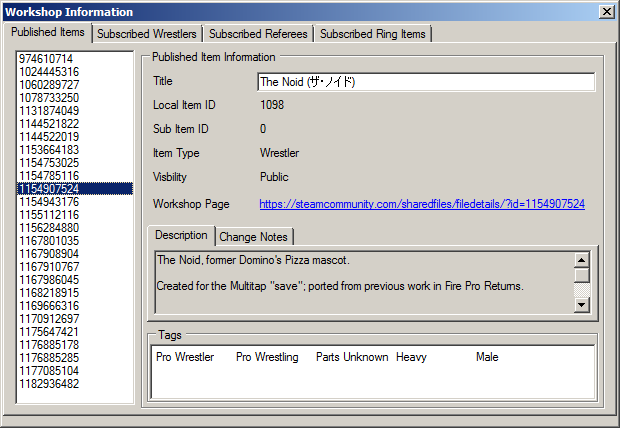The image size is (620, 428).
Task: Pick item 1167801035 from the list
Action: click(48, 241)
